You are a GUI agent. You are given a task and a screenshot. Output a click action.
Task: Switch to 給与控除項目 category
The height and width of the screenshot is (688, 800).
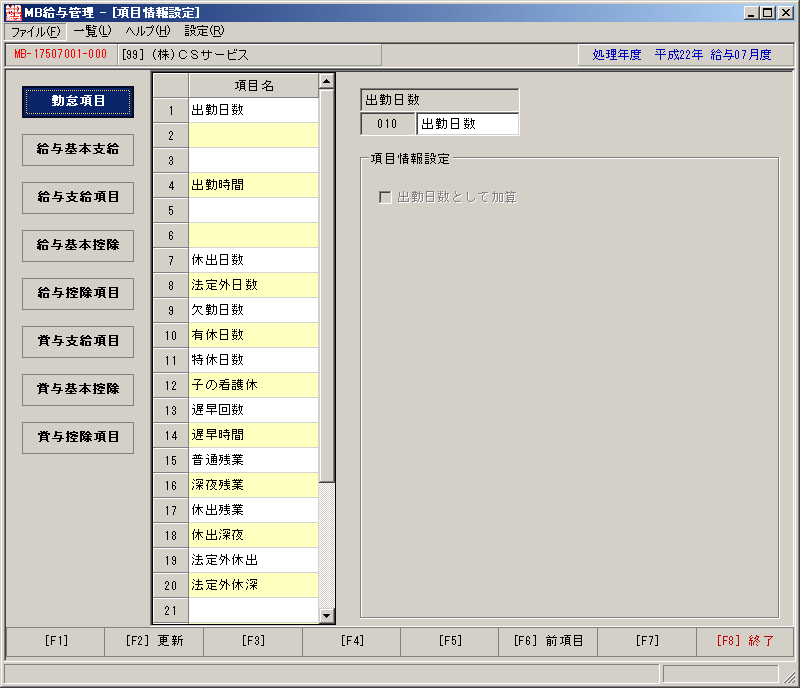pos(78,293)
